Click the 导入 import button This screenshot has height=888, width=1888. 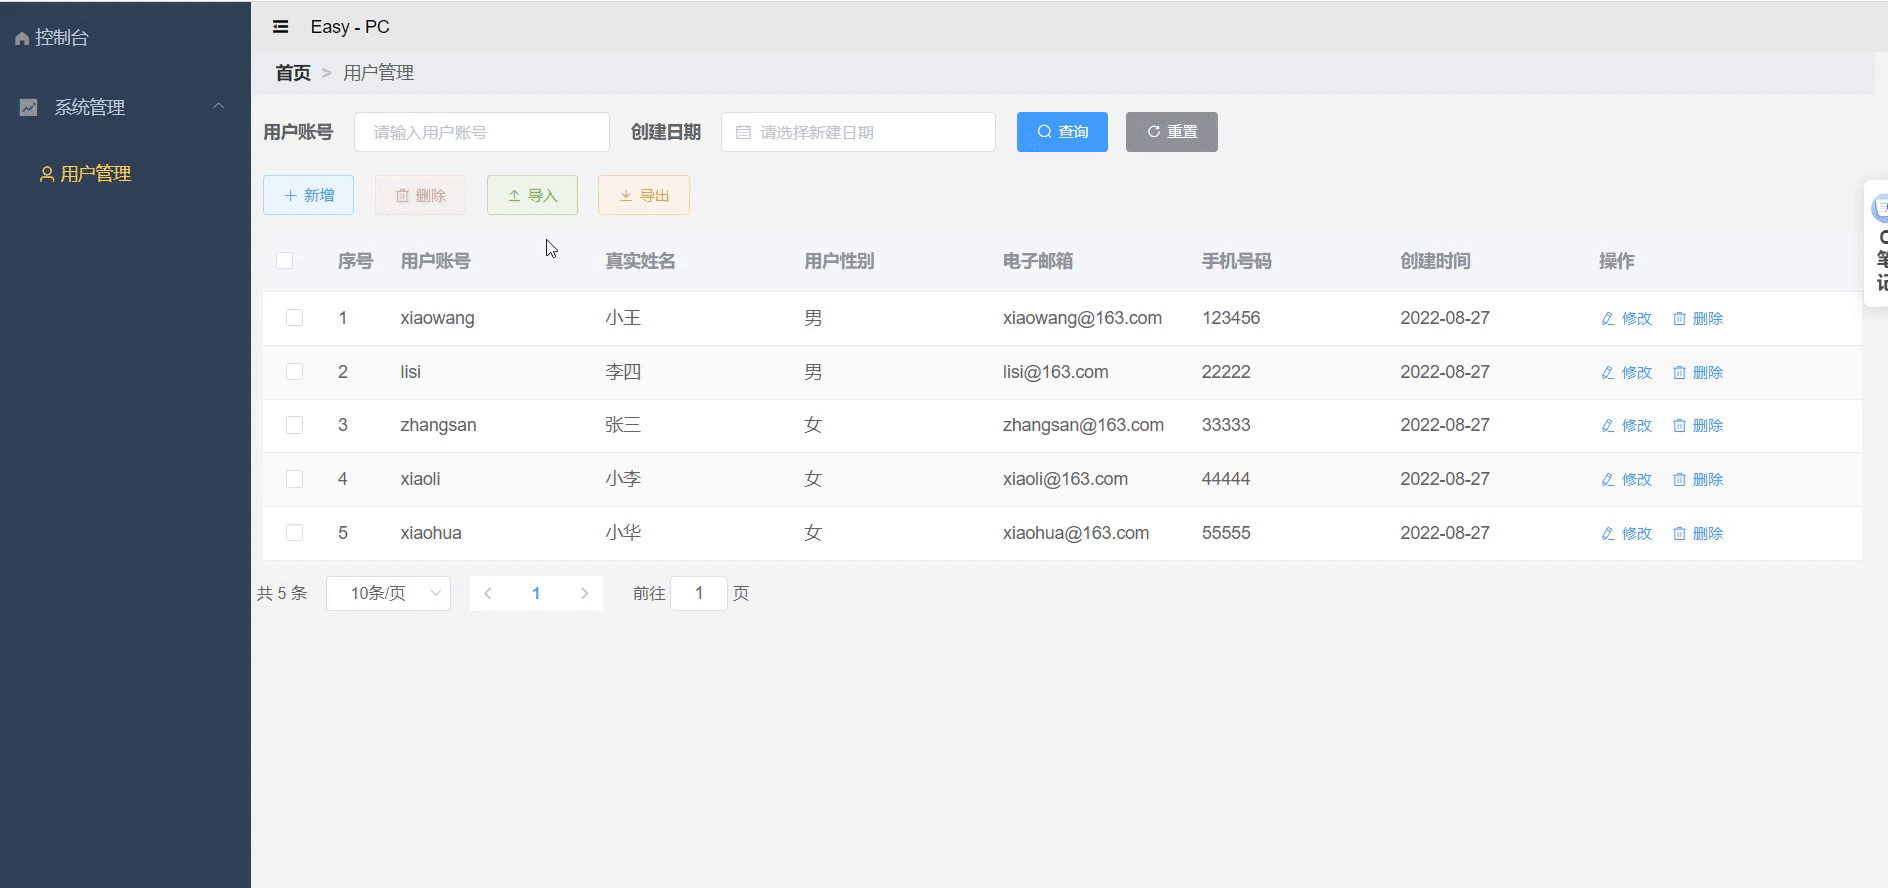point(532,195)
